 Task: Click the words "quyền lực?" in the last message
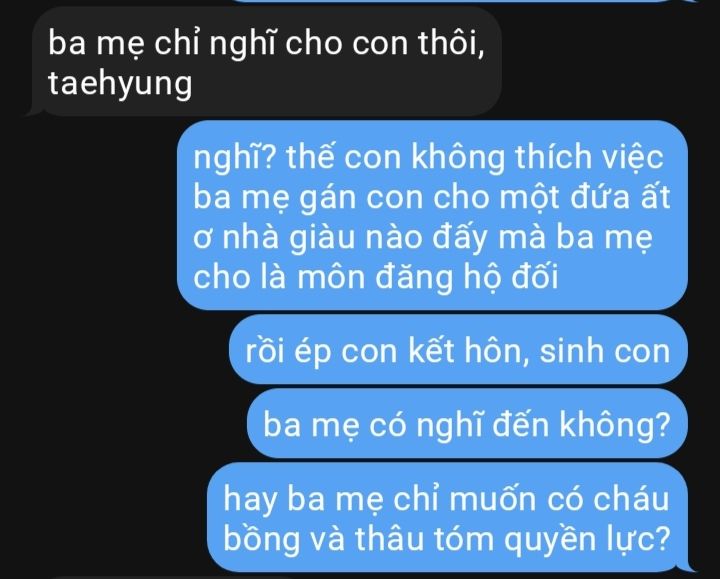click(x=587, y=538)
